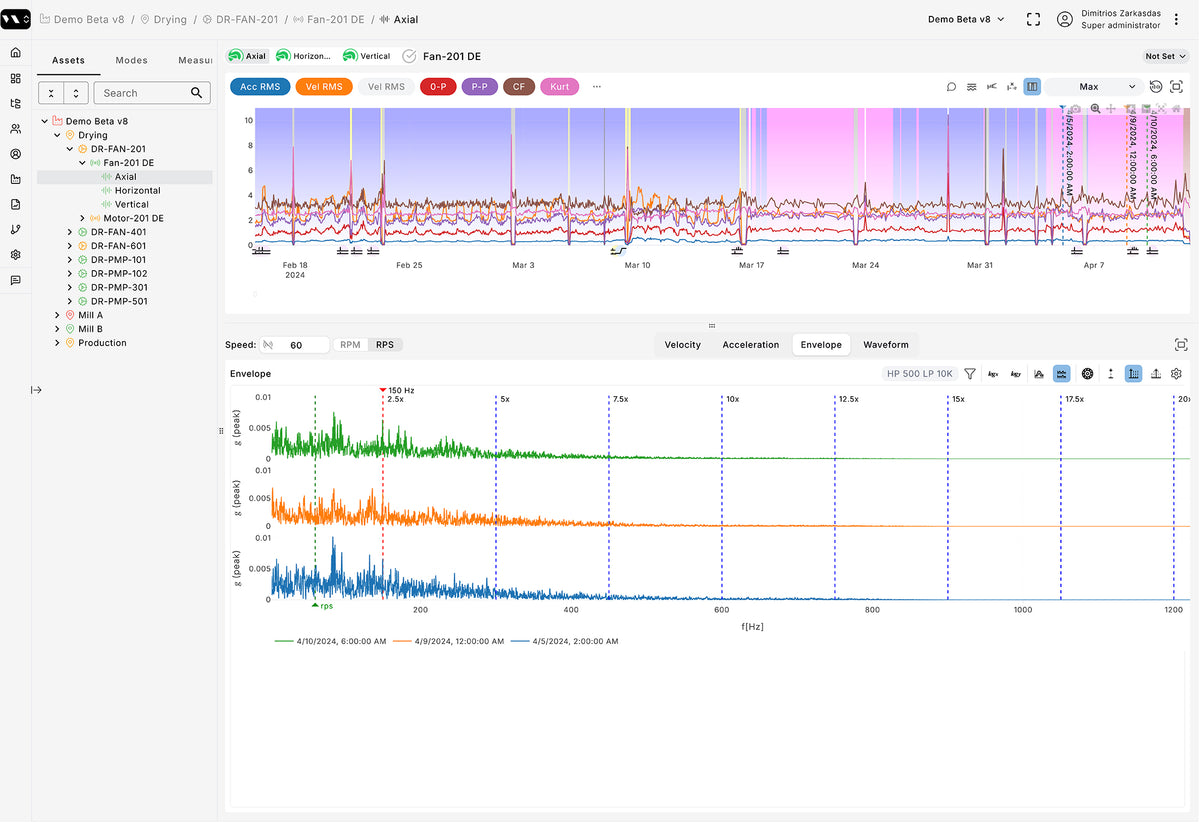The width and height of the screenshot is (1200, 823).
Task: Toggle the harmonic cursors icon
Action: [x=1133, y=374]
